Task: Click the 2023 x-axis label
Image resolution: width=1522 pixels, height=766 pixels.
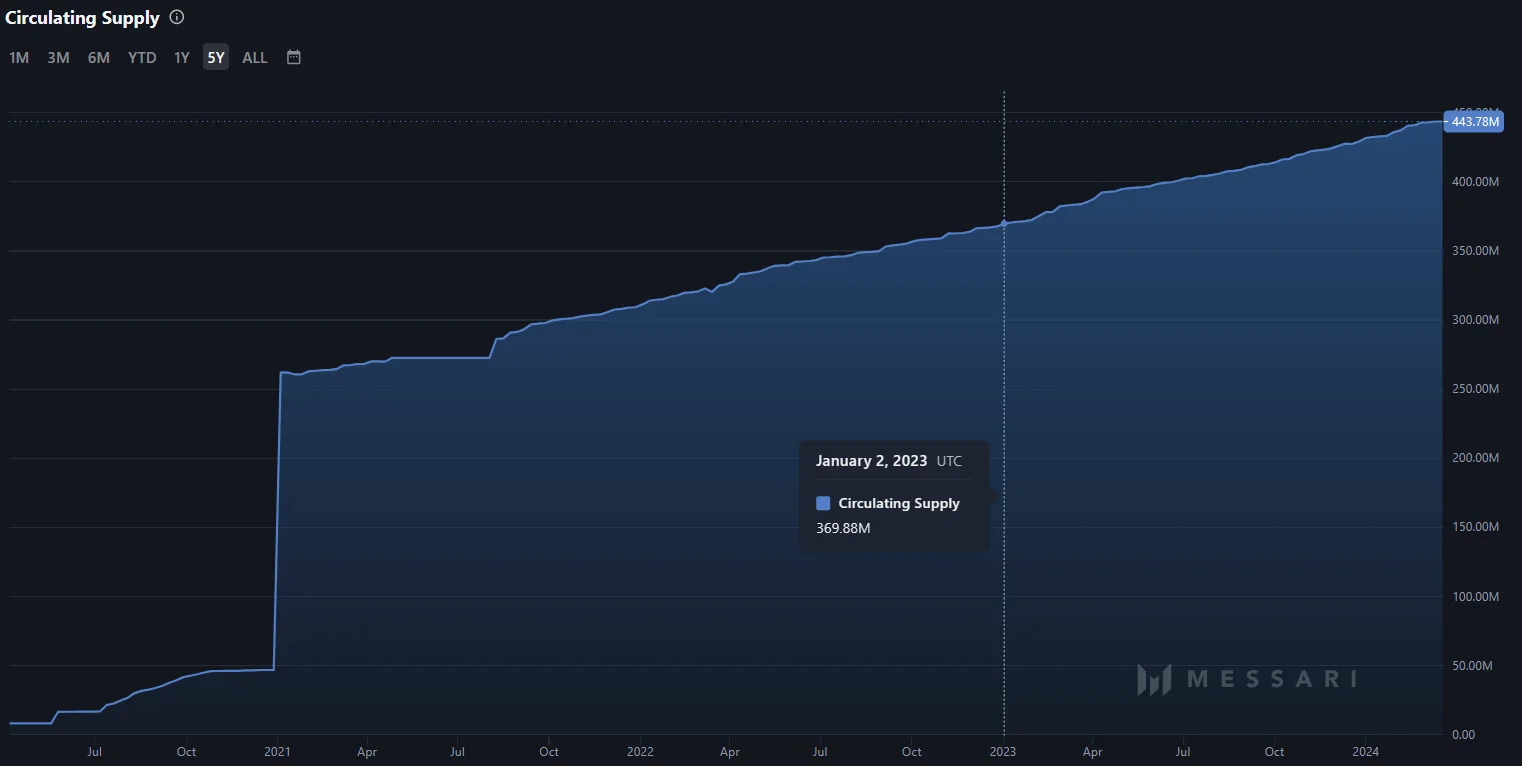Action: point(1003,751)
